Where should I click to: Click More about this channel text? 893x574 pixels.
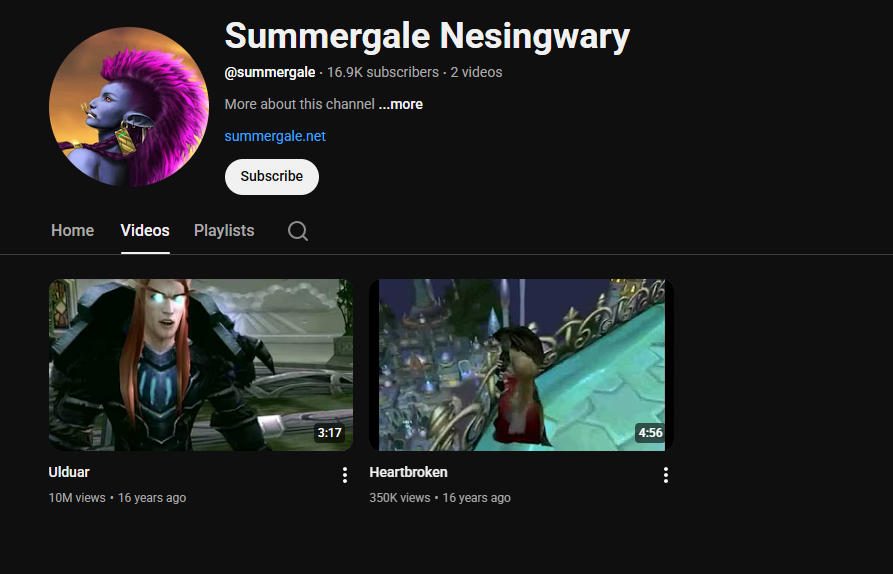[x=300, y=104]
